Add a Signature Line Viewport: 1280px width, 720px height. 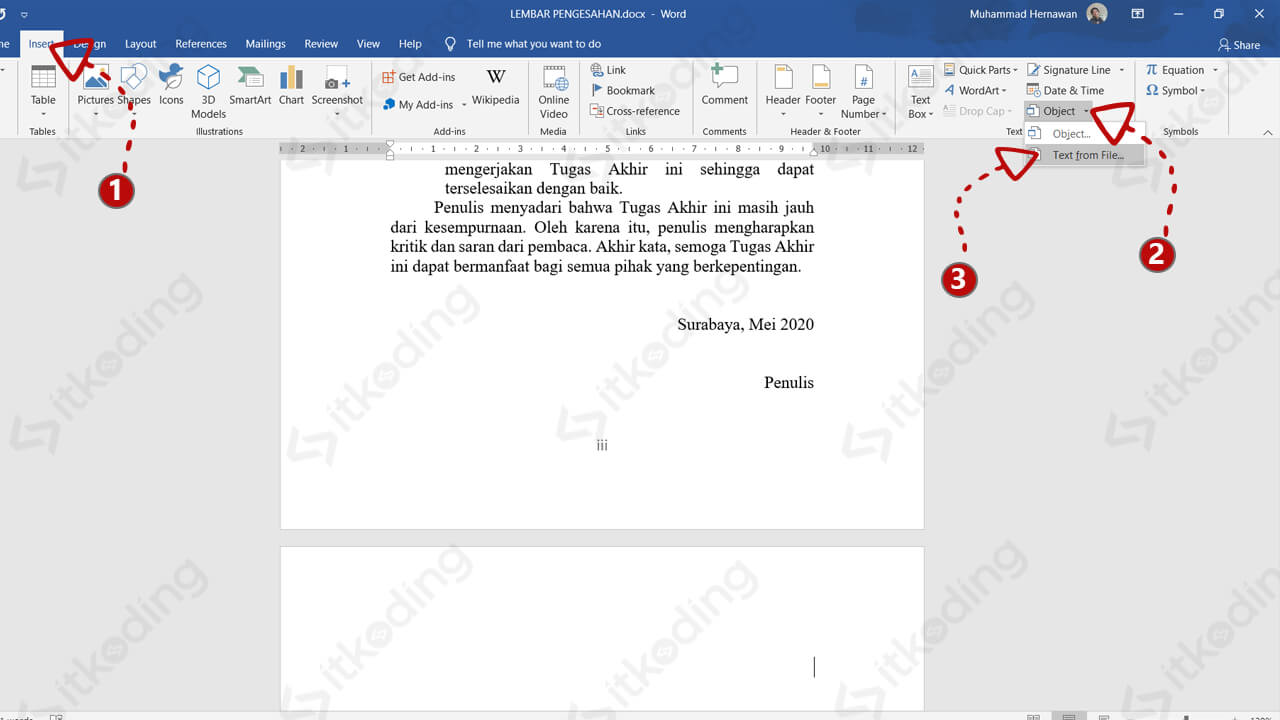click(1068, 70)
